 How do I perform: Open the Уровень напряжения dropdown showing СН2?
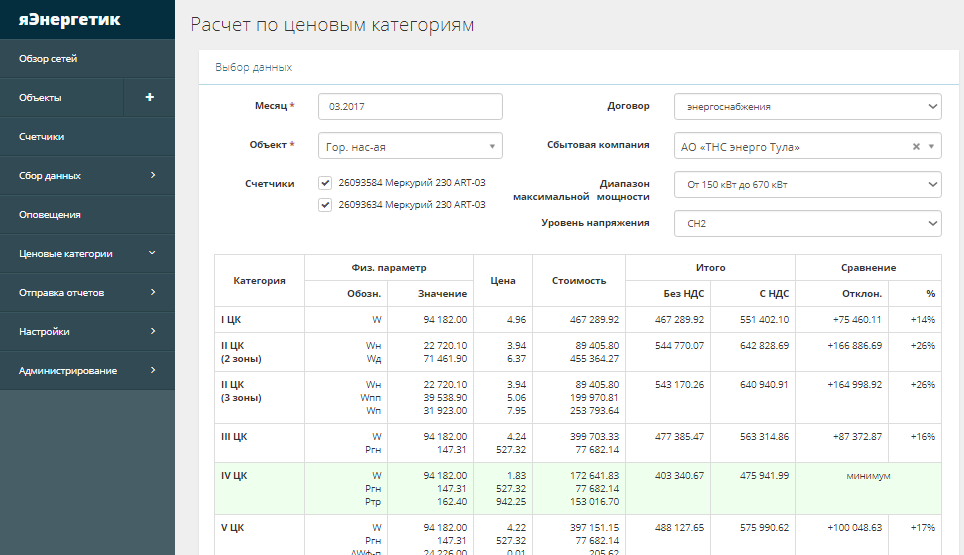point(807,223)
